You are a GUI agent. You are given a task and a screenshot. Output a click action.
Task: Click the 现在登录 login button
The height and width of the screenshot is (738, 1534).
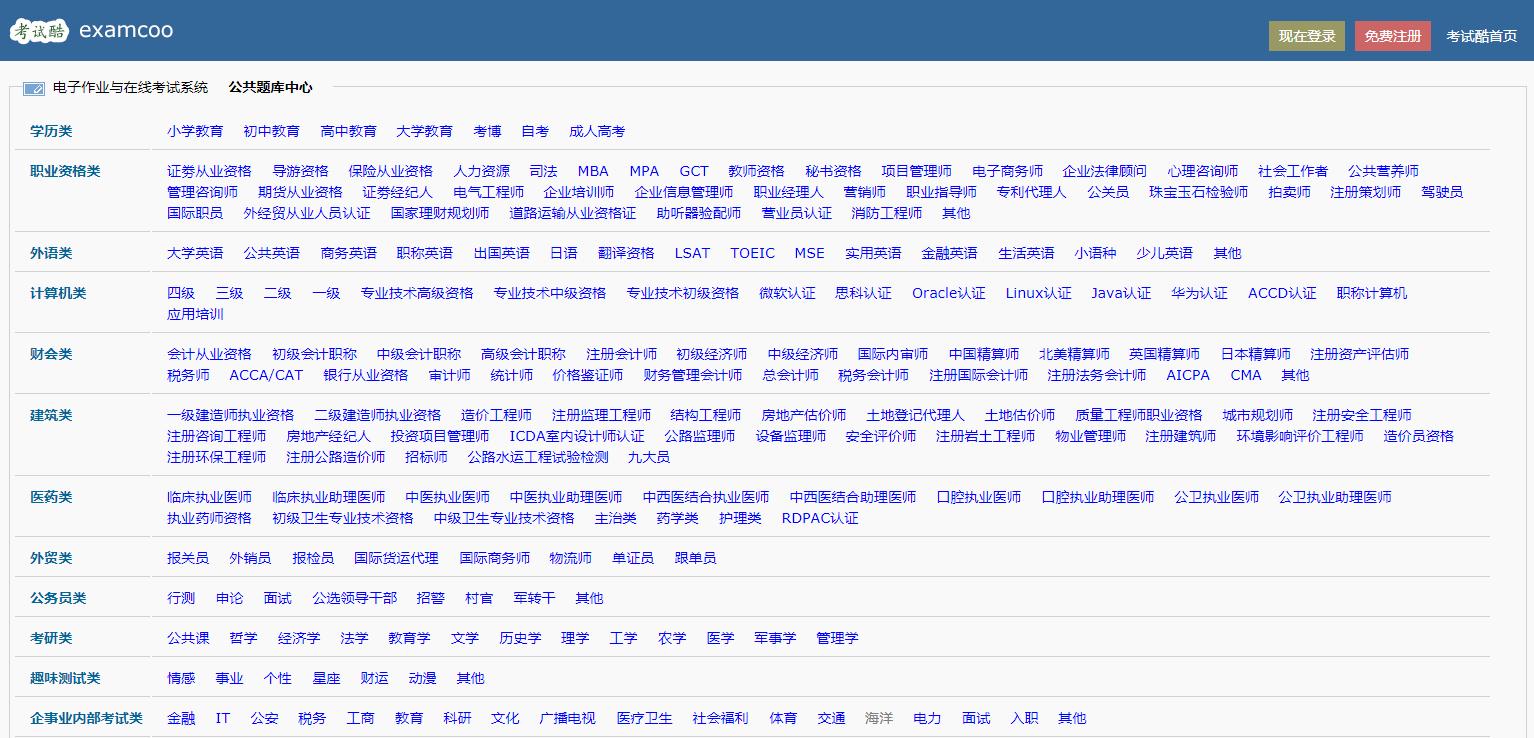click(x=1306, y=33)
